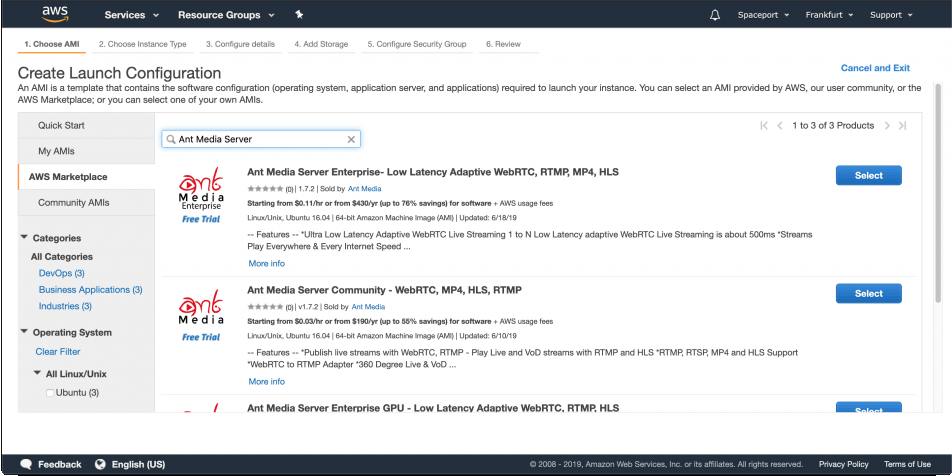The height and width of the screenshot is (476, 952).
Task: Focus the AMI search field
Action: click(261, 140)
